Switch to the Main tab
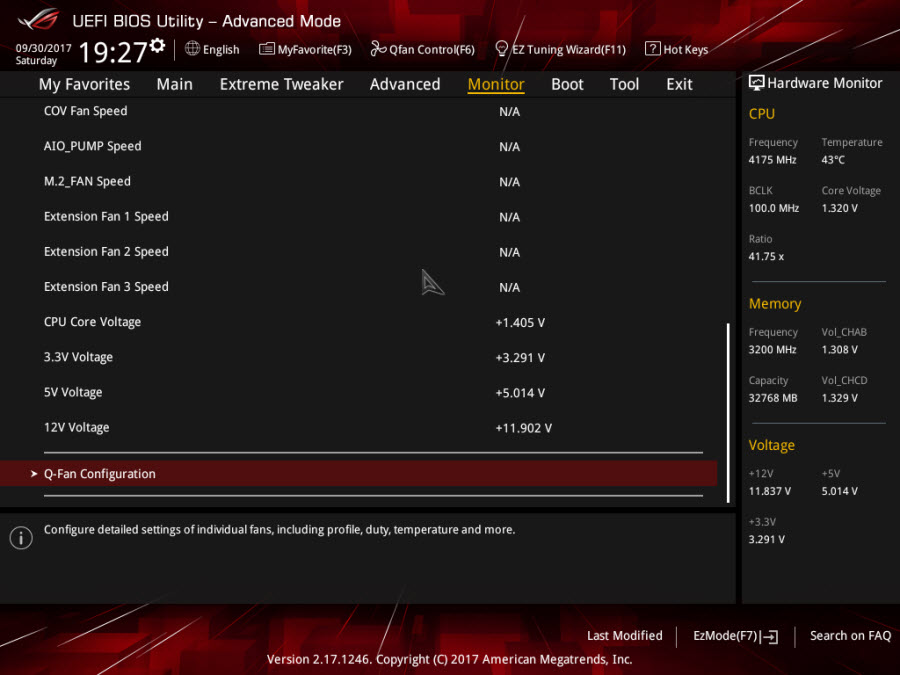This screenshot has width=900, height=675. [x=174, y=84]
